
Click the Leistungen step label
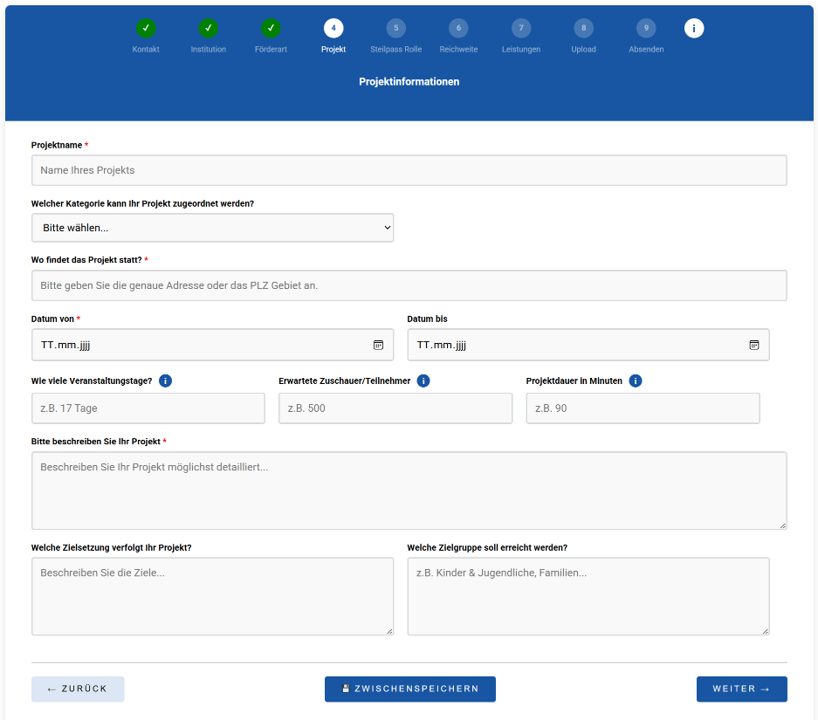[521, 49]
